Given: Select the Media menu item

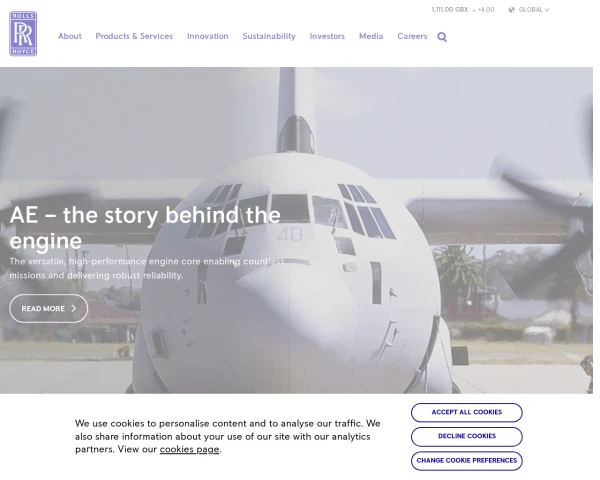Looking at the screenshot, I should [371, 36].
